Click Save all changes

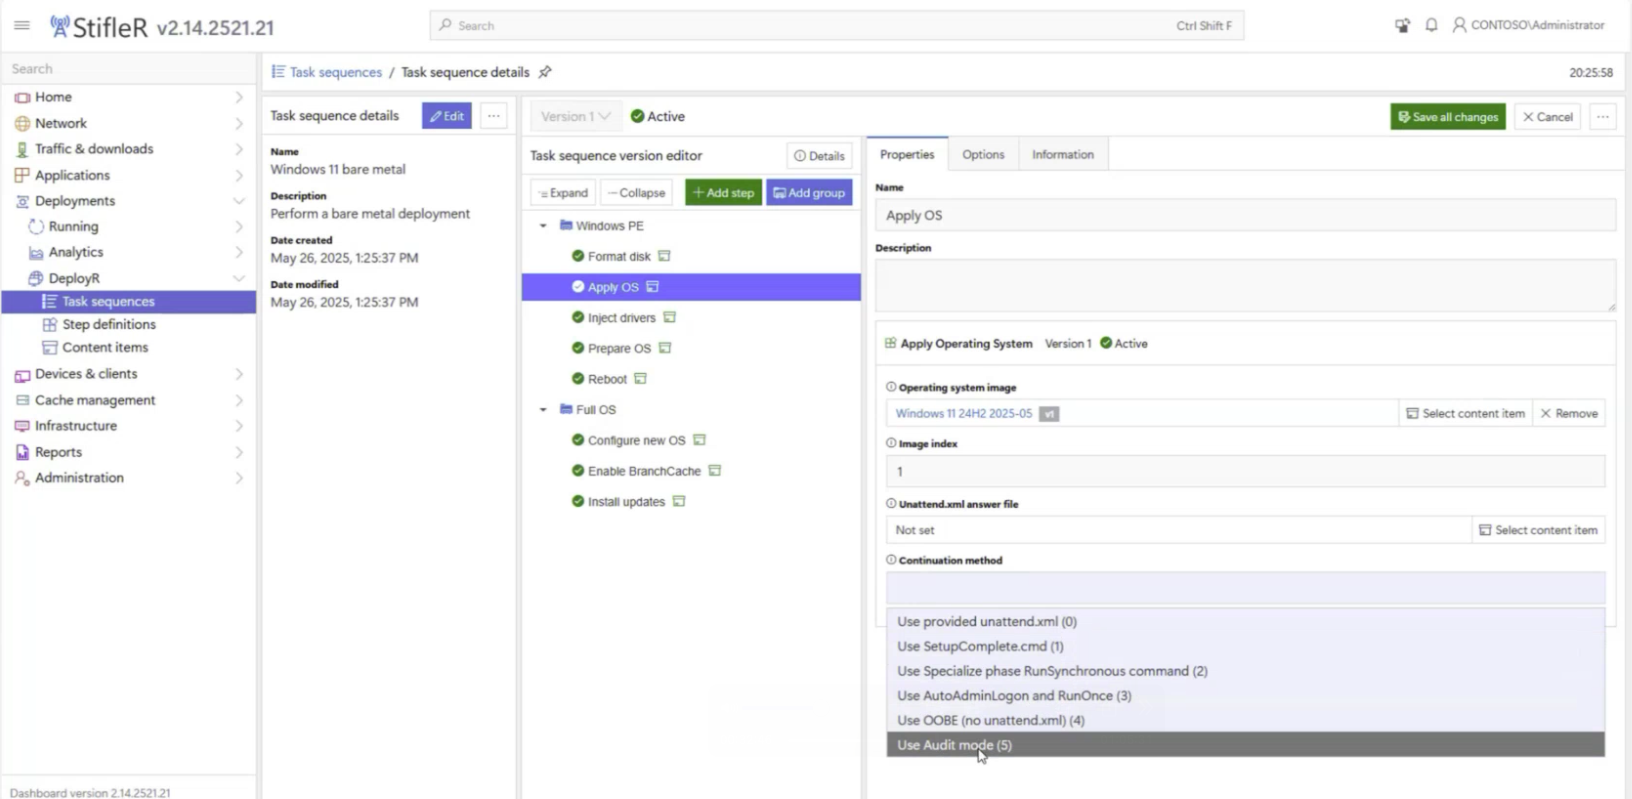(1448, 117)
